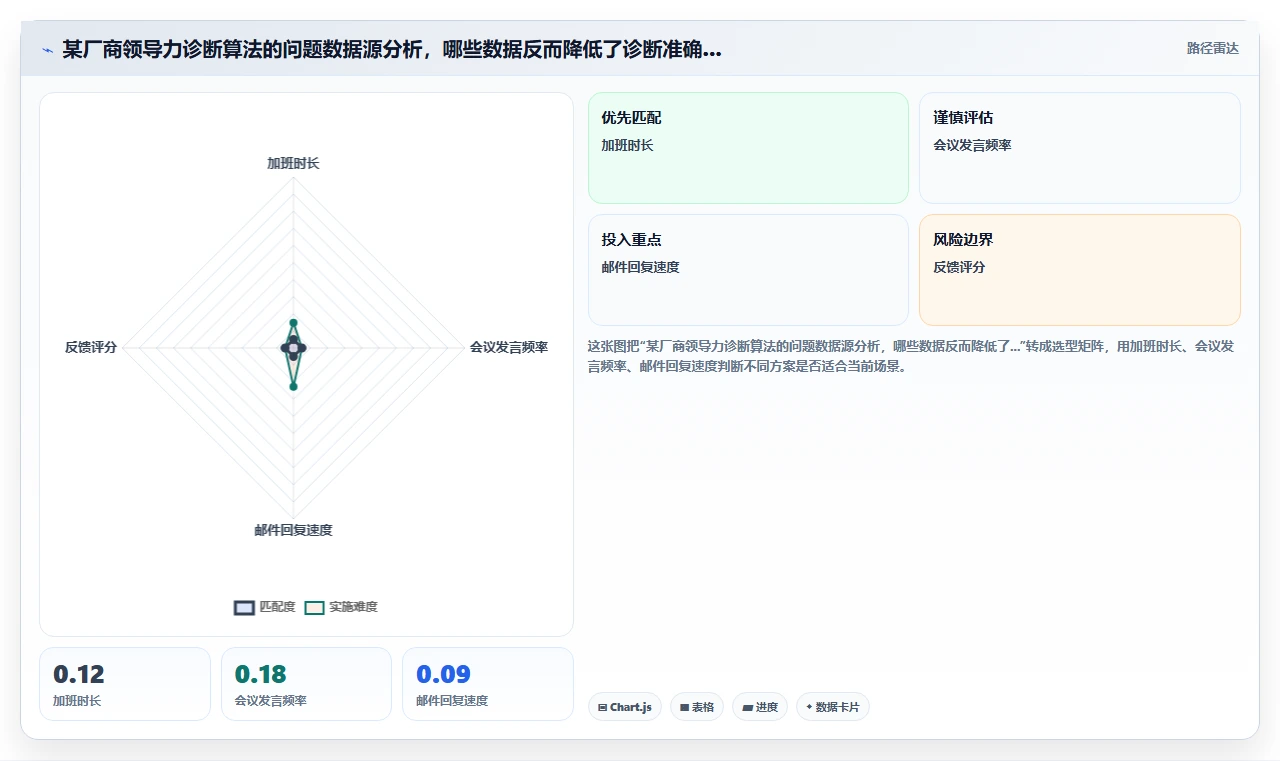Toggle the 匹配度 legend swatch
Image resolution: width=1280 pixels, height=761 pixels.
point(244,607)
